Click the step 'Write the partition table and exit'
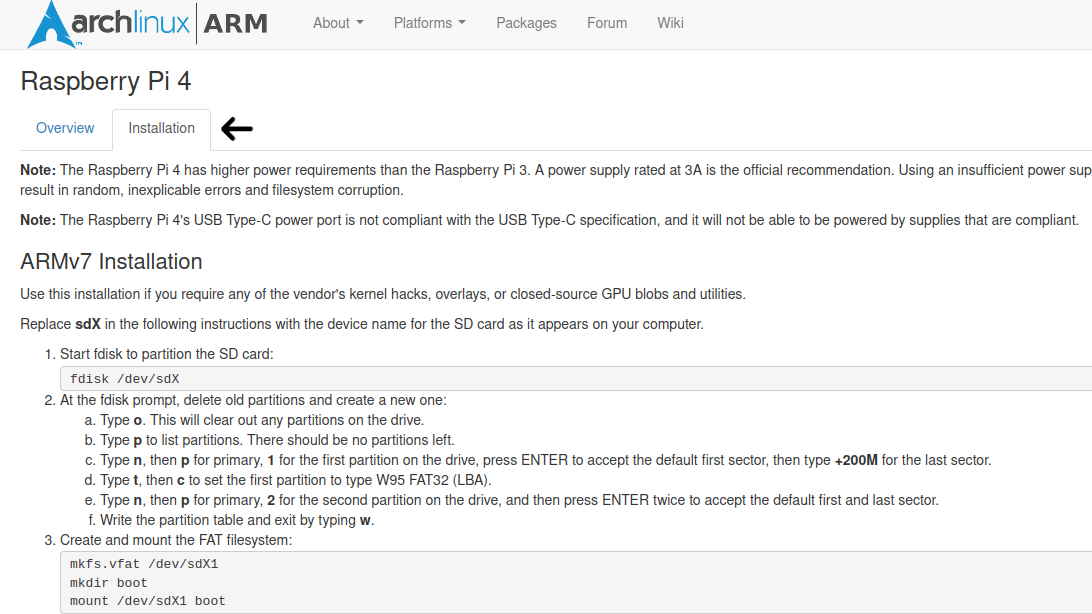The image size is (1092, 614). pos(237,520)
